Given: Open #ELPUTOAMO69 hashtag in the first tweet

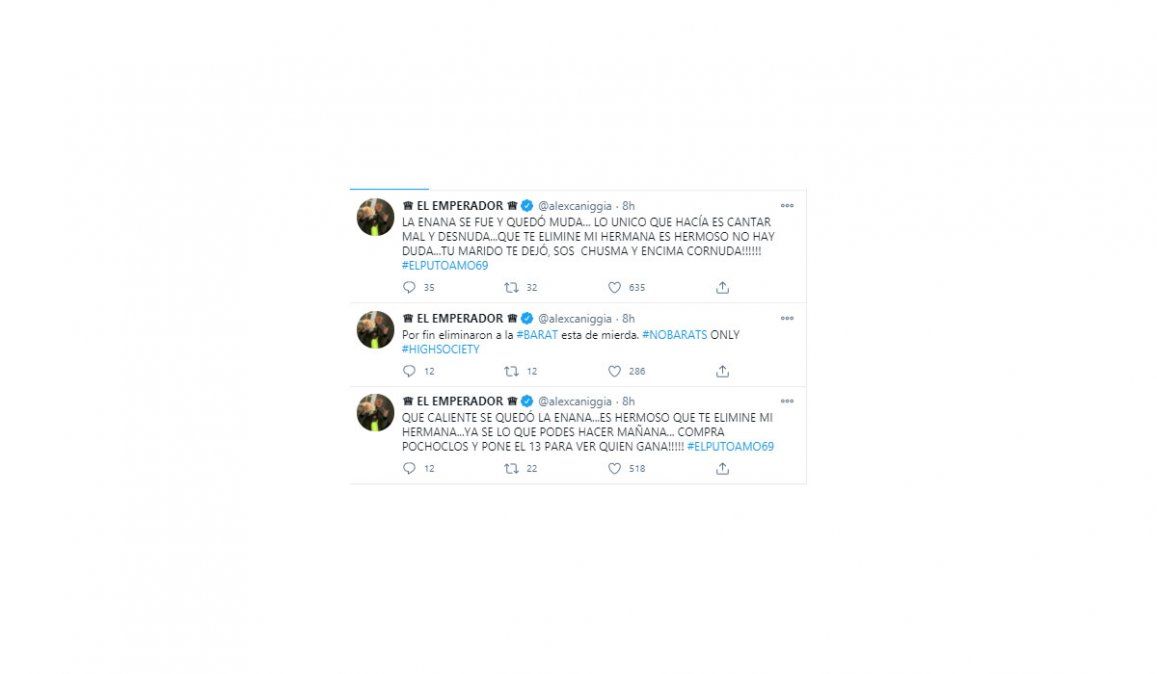Looking at the screenshot, I should click(445, 266).
